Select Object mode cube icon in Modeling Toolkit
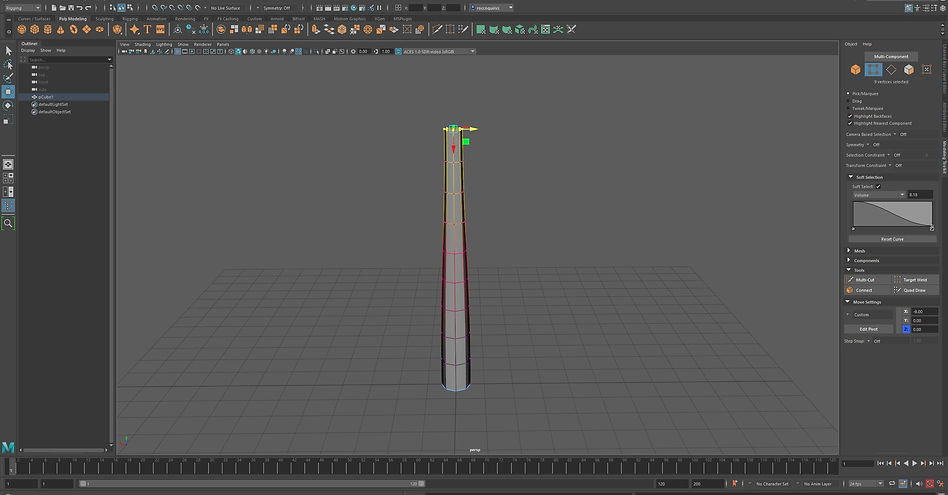The height and width of the screenshot is (495, 948). [x=855, y=70]
